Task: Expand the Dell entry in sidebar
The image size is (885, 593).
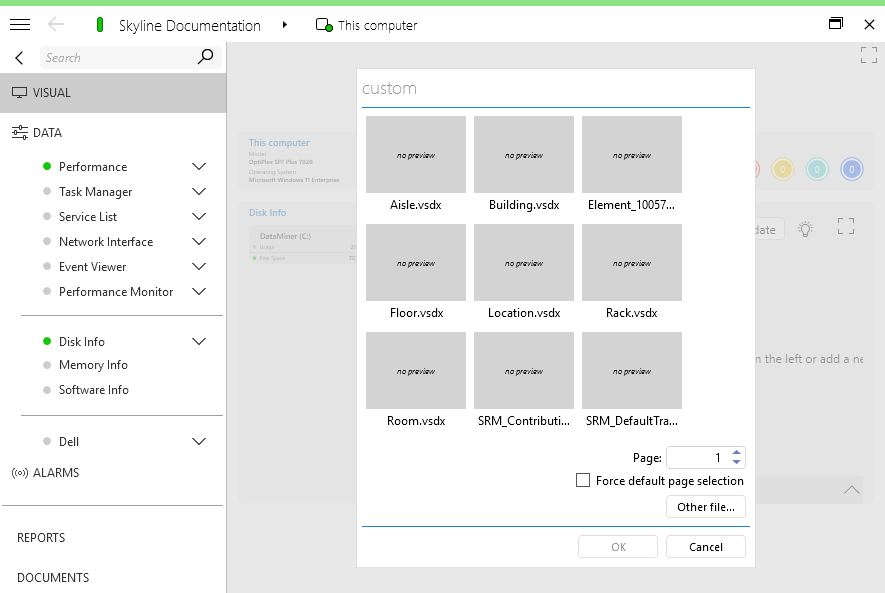Action: click(198, 441)
